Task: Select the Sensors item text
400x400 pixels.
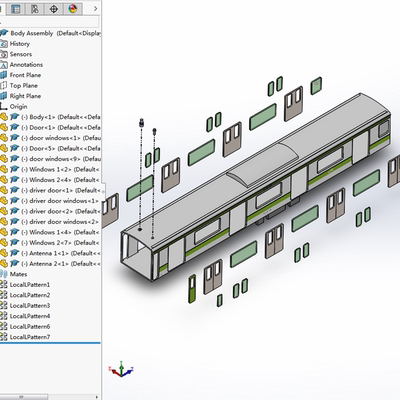Action: coord(21,54)
